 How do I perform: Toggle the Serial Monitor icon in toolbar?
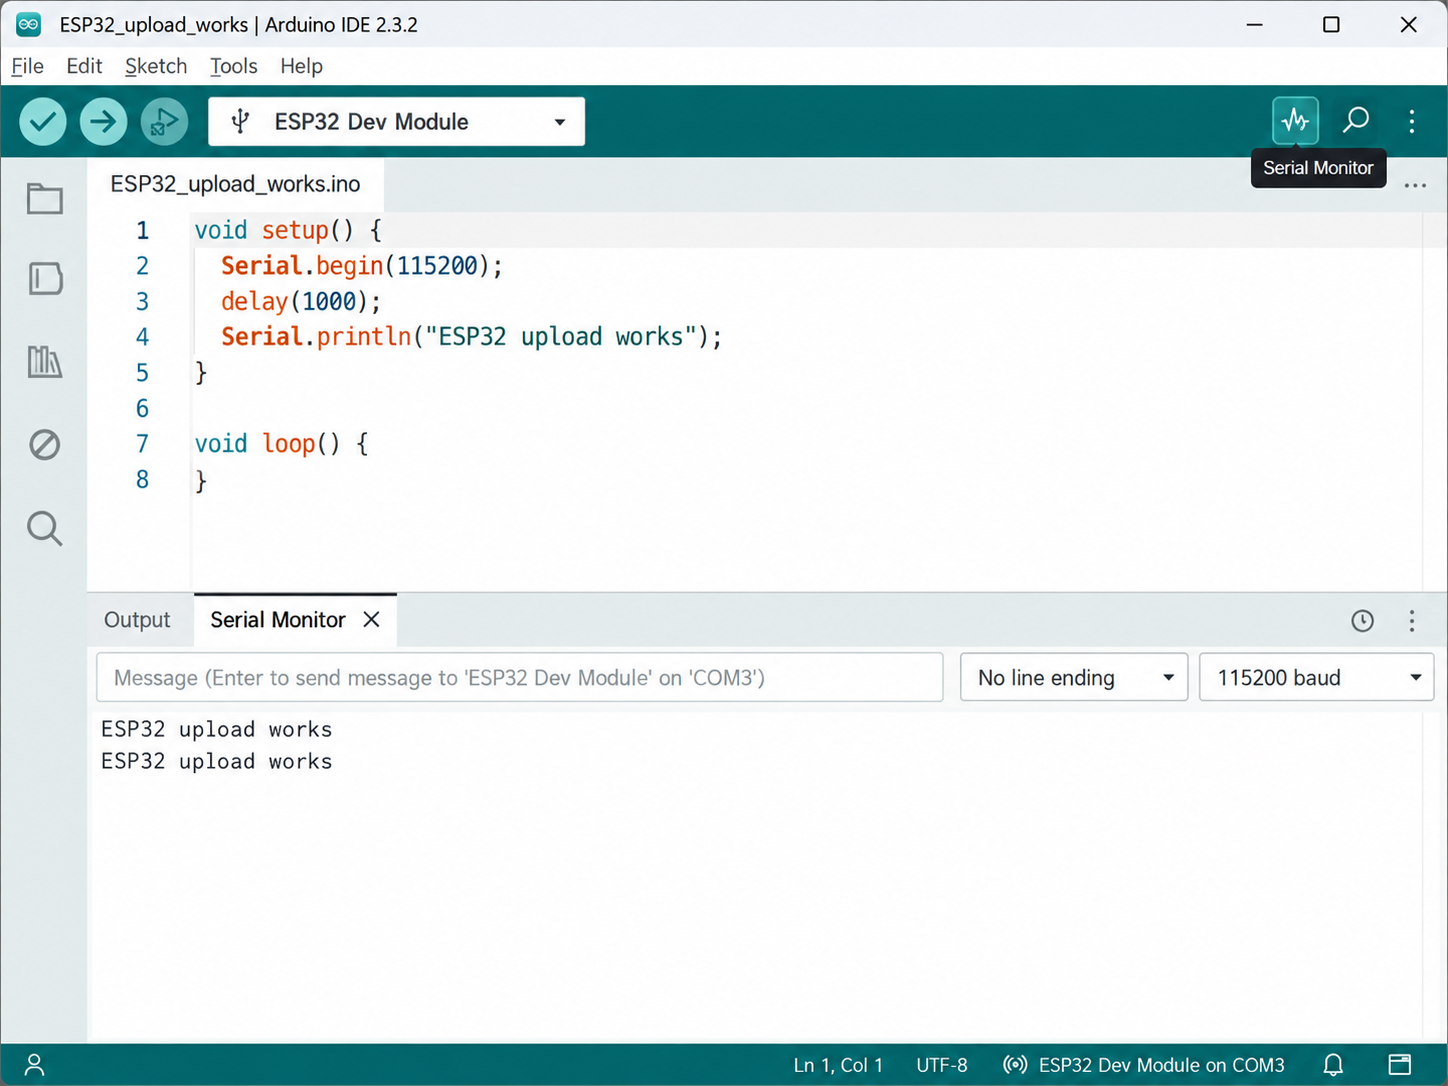pos(1295,121)
